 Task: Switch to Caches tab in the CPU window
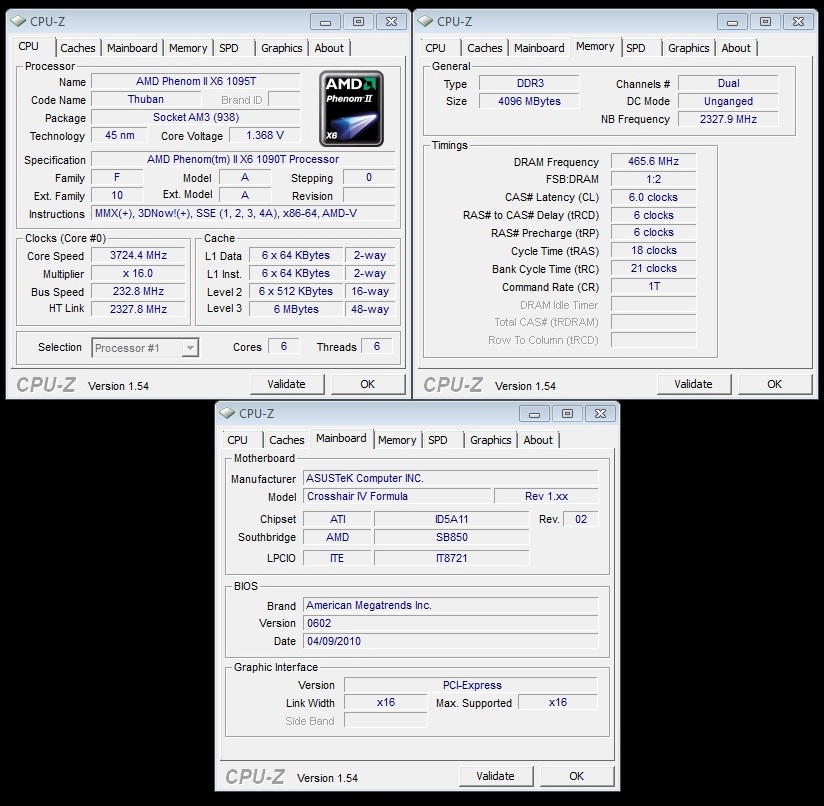tap(78, 48)
